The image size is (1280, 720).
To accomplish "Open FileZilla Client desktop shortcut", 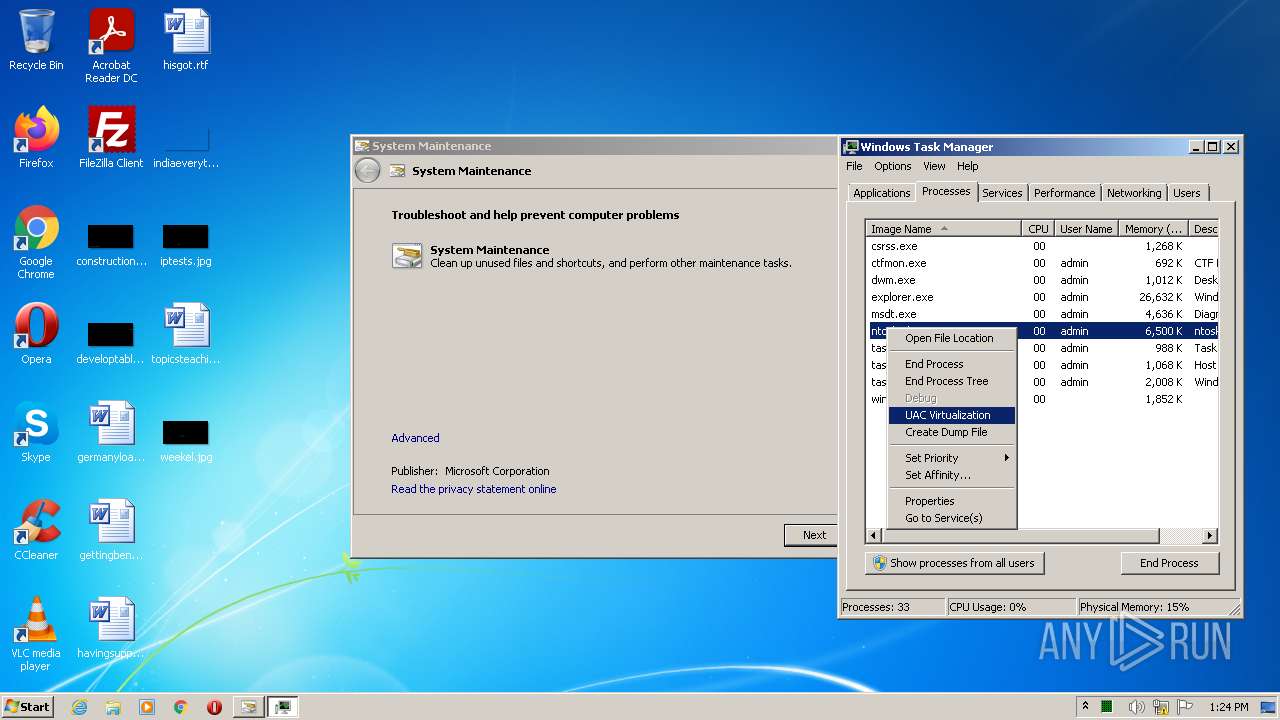I will click(x=111, y=138).
